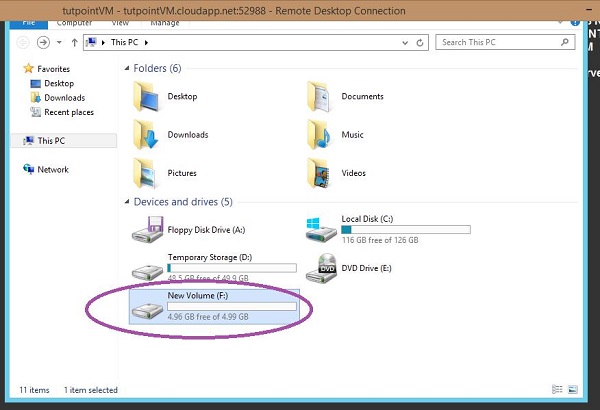Go up one level with the up arrow

tap(74, 43)
